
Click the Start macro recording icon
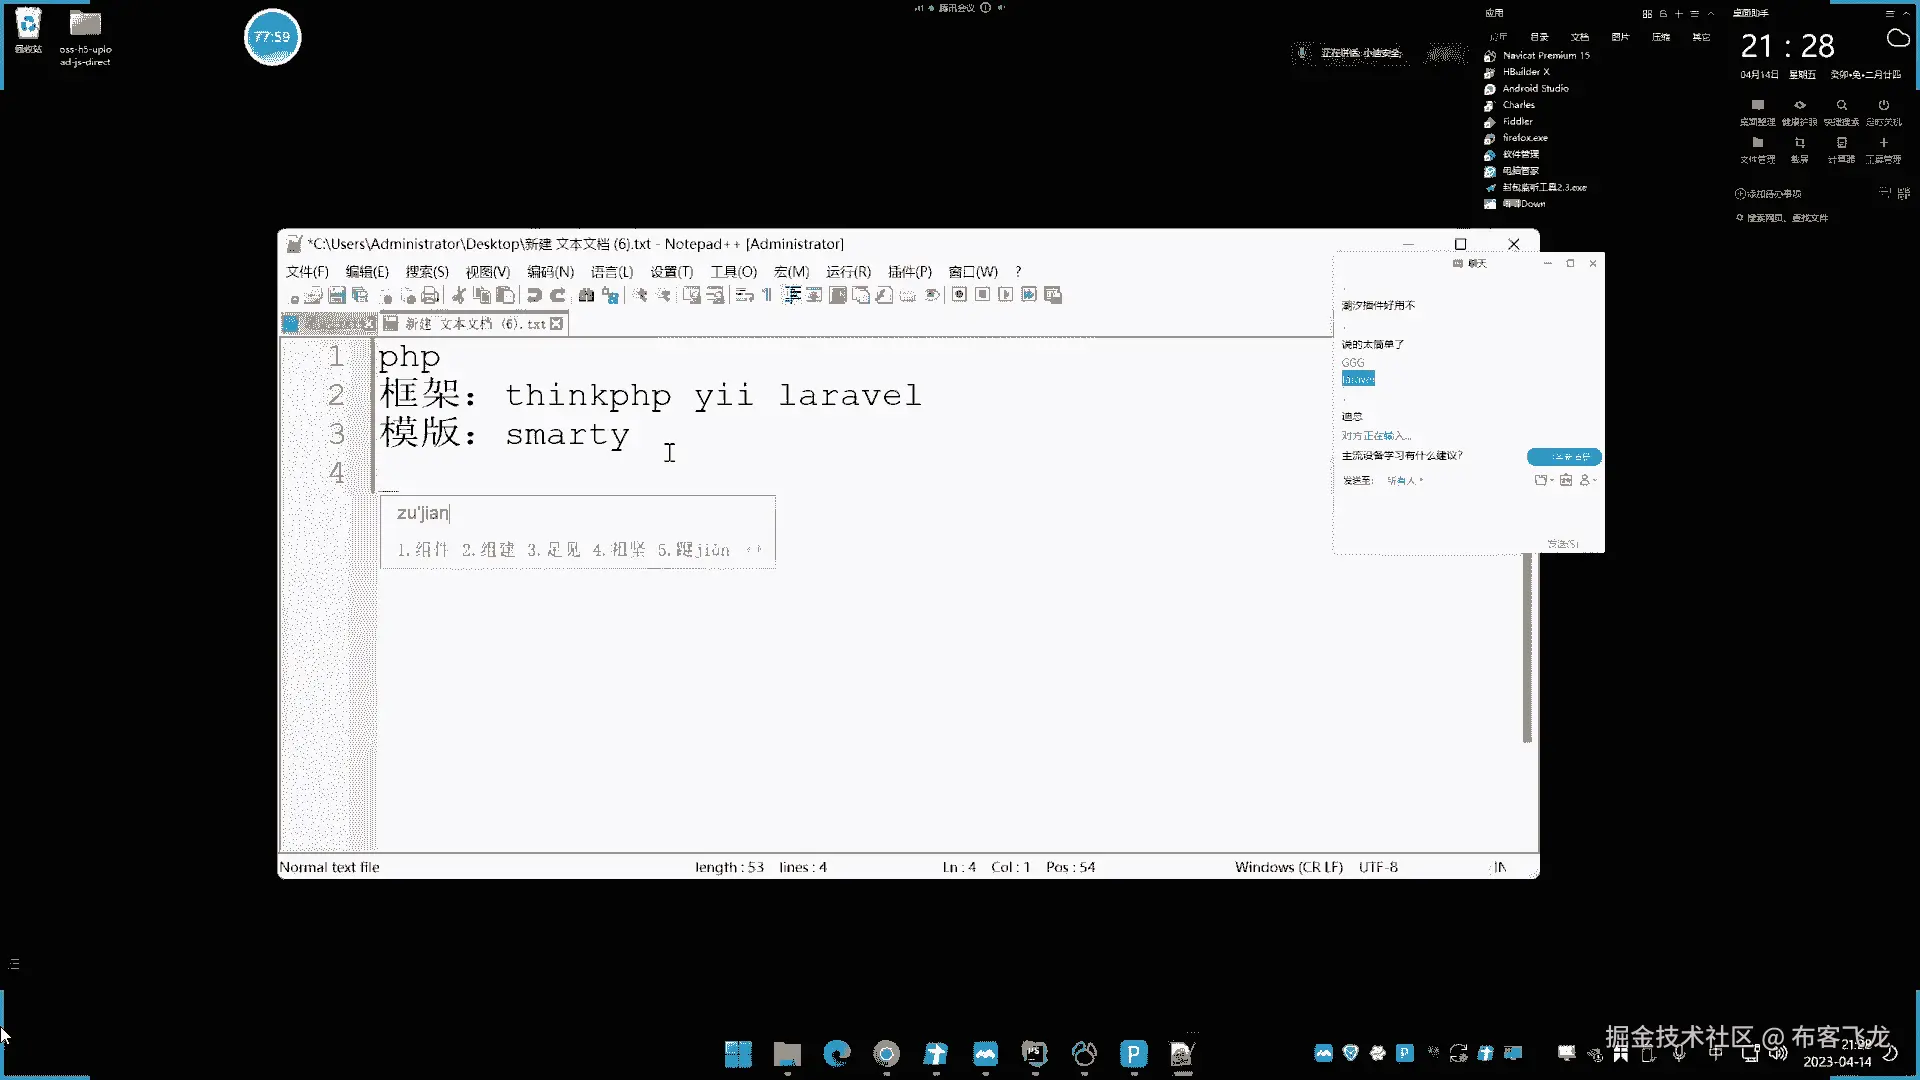(x=959, y=295)
